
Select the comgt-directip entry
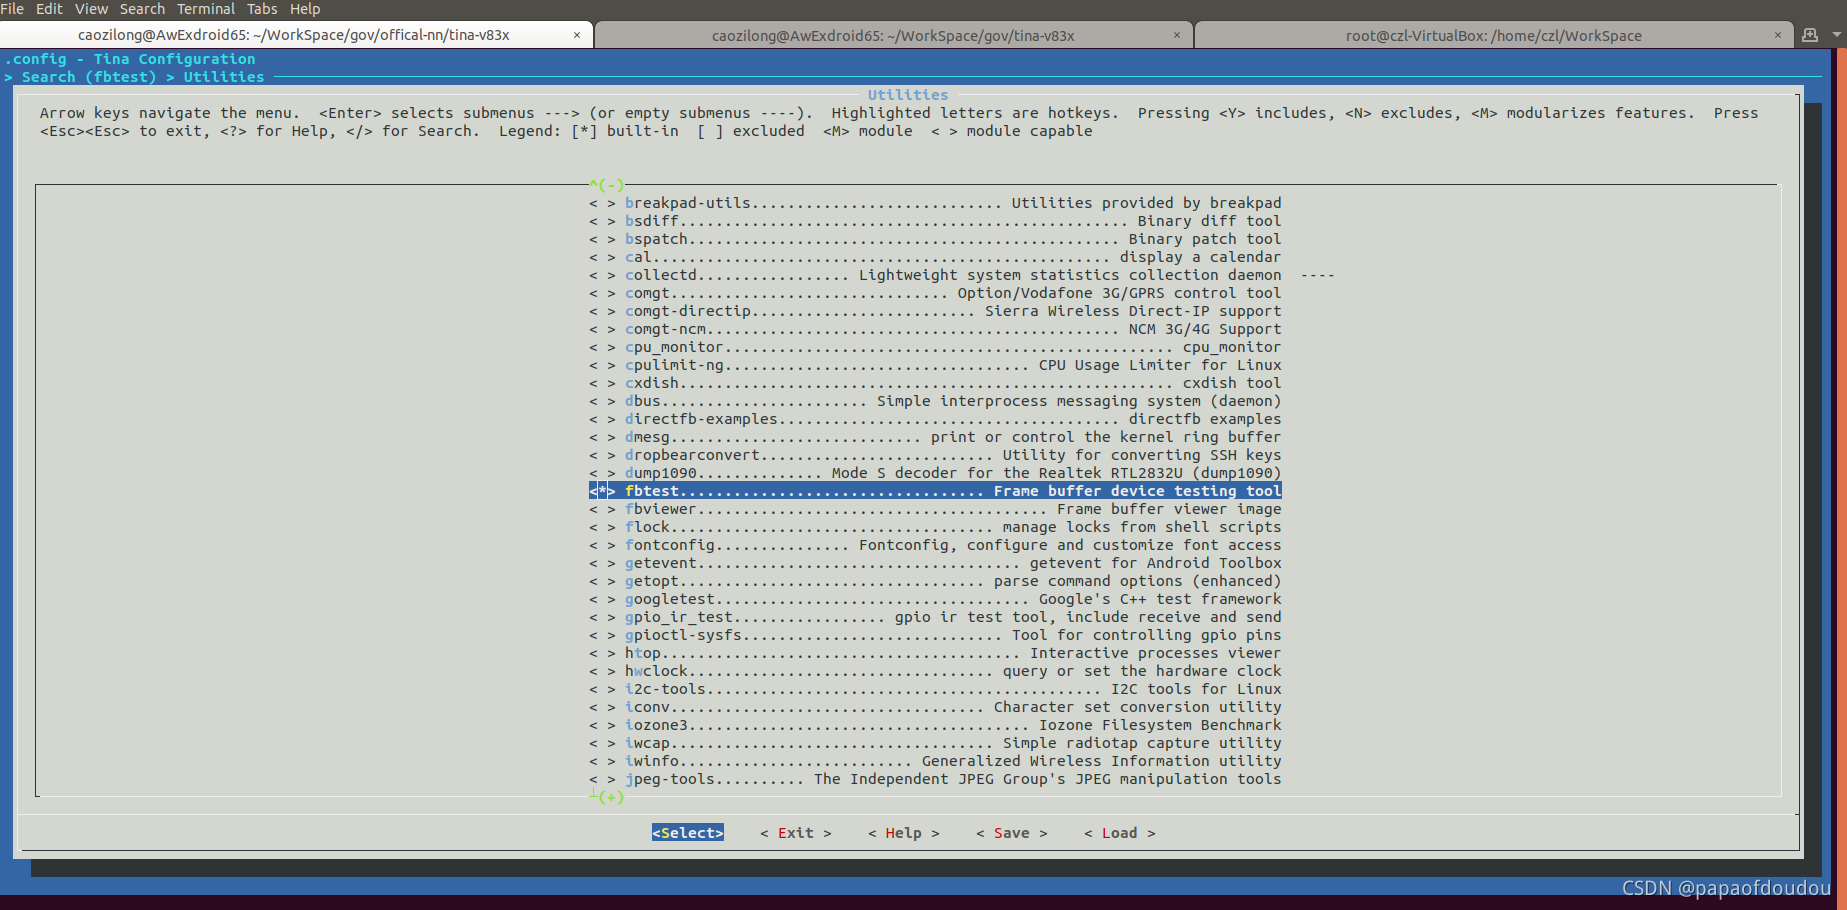pos(935,311)
